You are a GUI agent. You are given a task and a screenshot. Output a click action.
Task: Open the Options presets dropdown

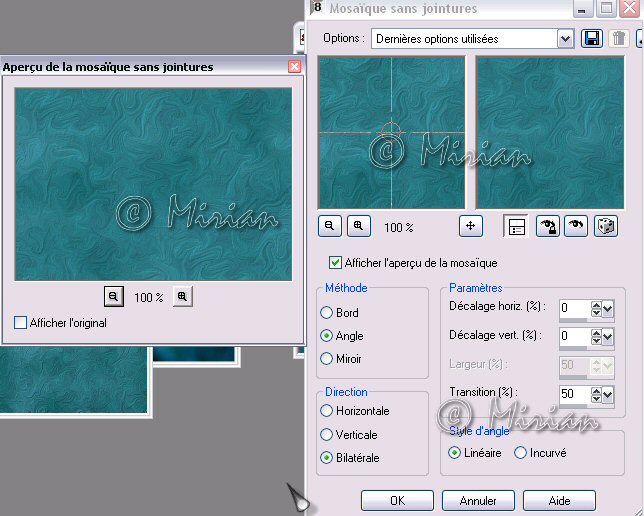[565, 39]
